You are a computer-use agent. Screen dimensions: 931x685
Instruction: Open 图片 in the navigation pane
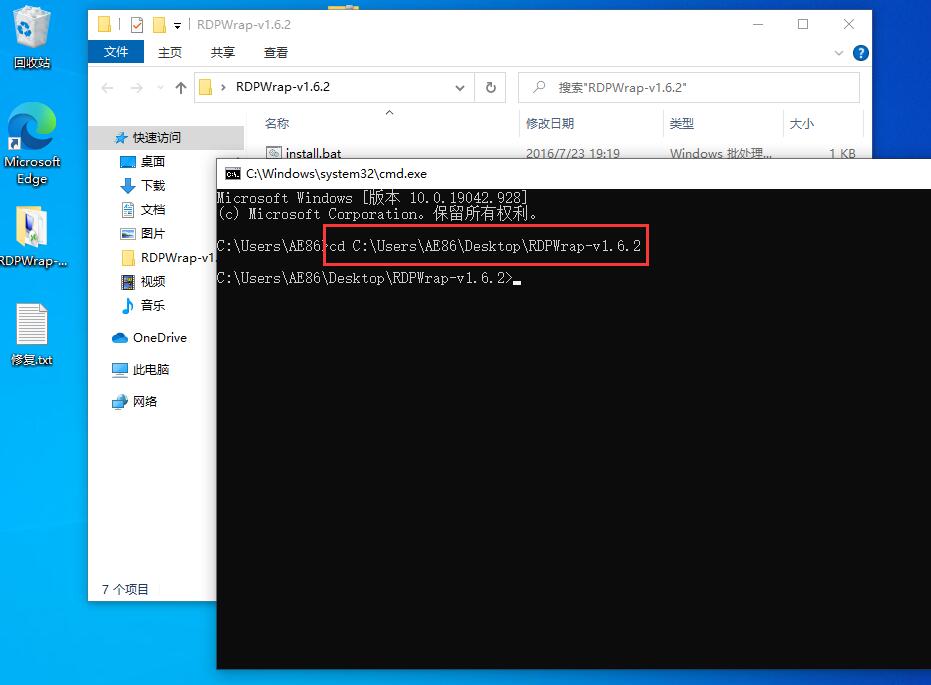click(x=153, y=233)
